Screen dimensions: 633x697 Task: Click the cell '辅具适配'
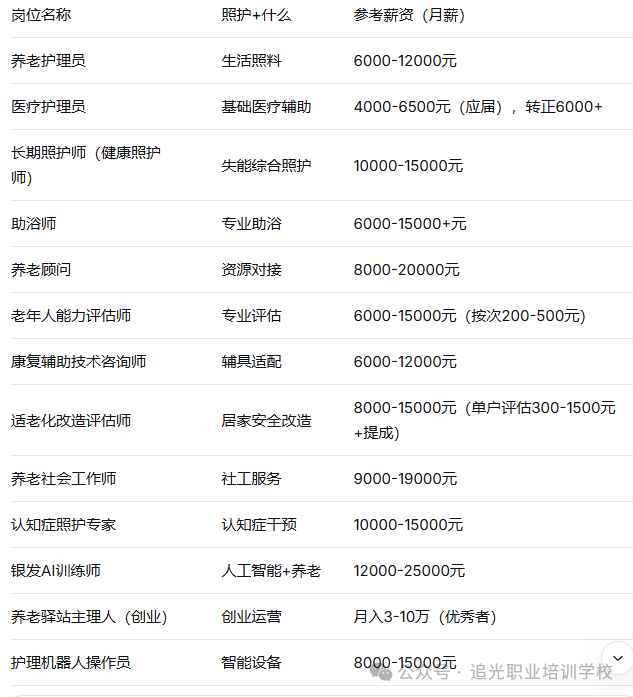[251, 362]
